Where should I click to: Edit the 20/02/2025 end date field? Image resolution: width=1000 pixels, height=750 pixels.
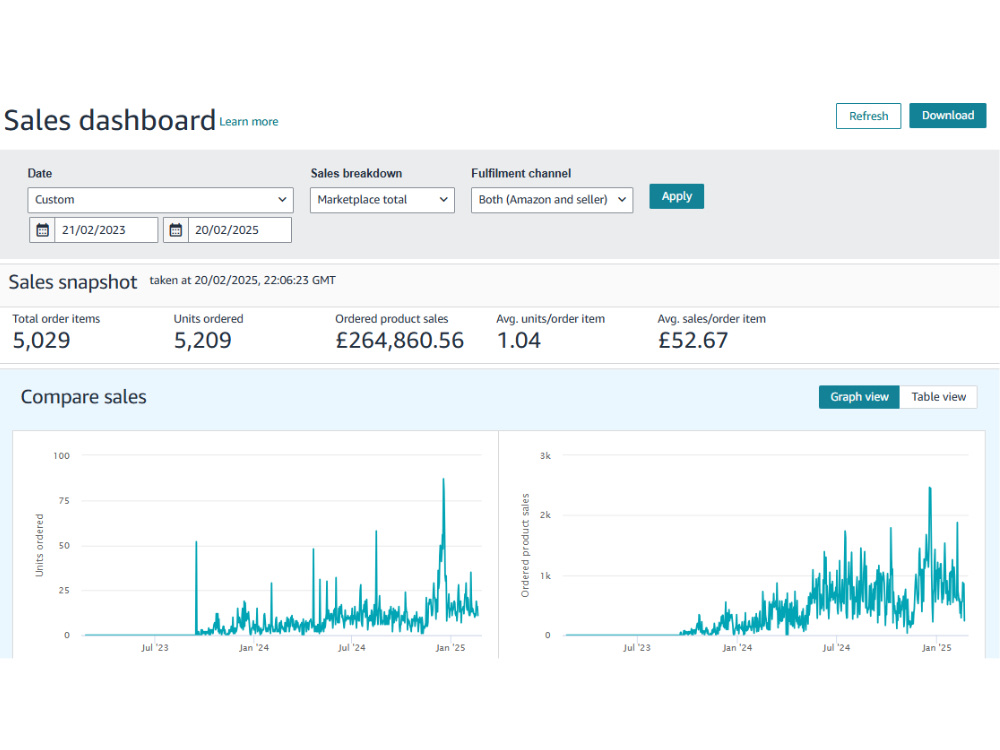[240, 230]
